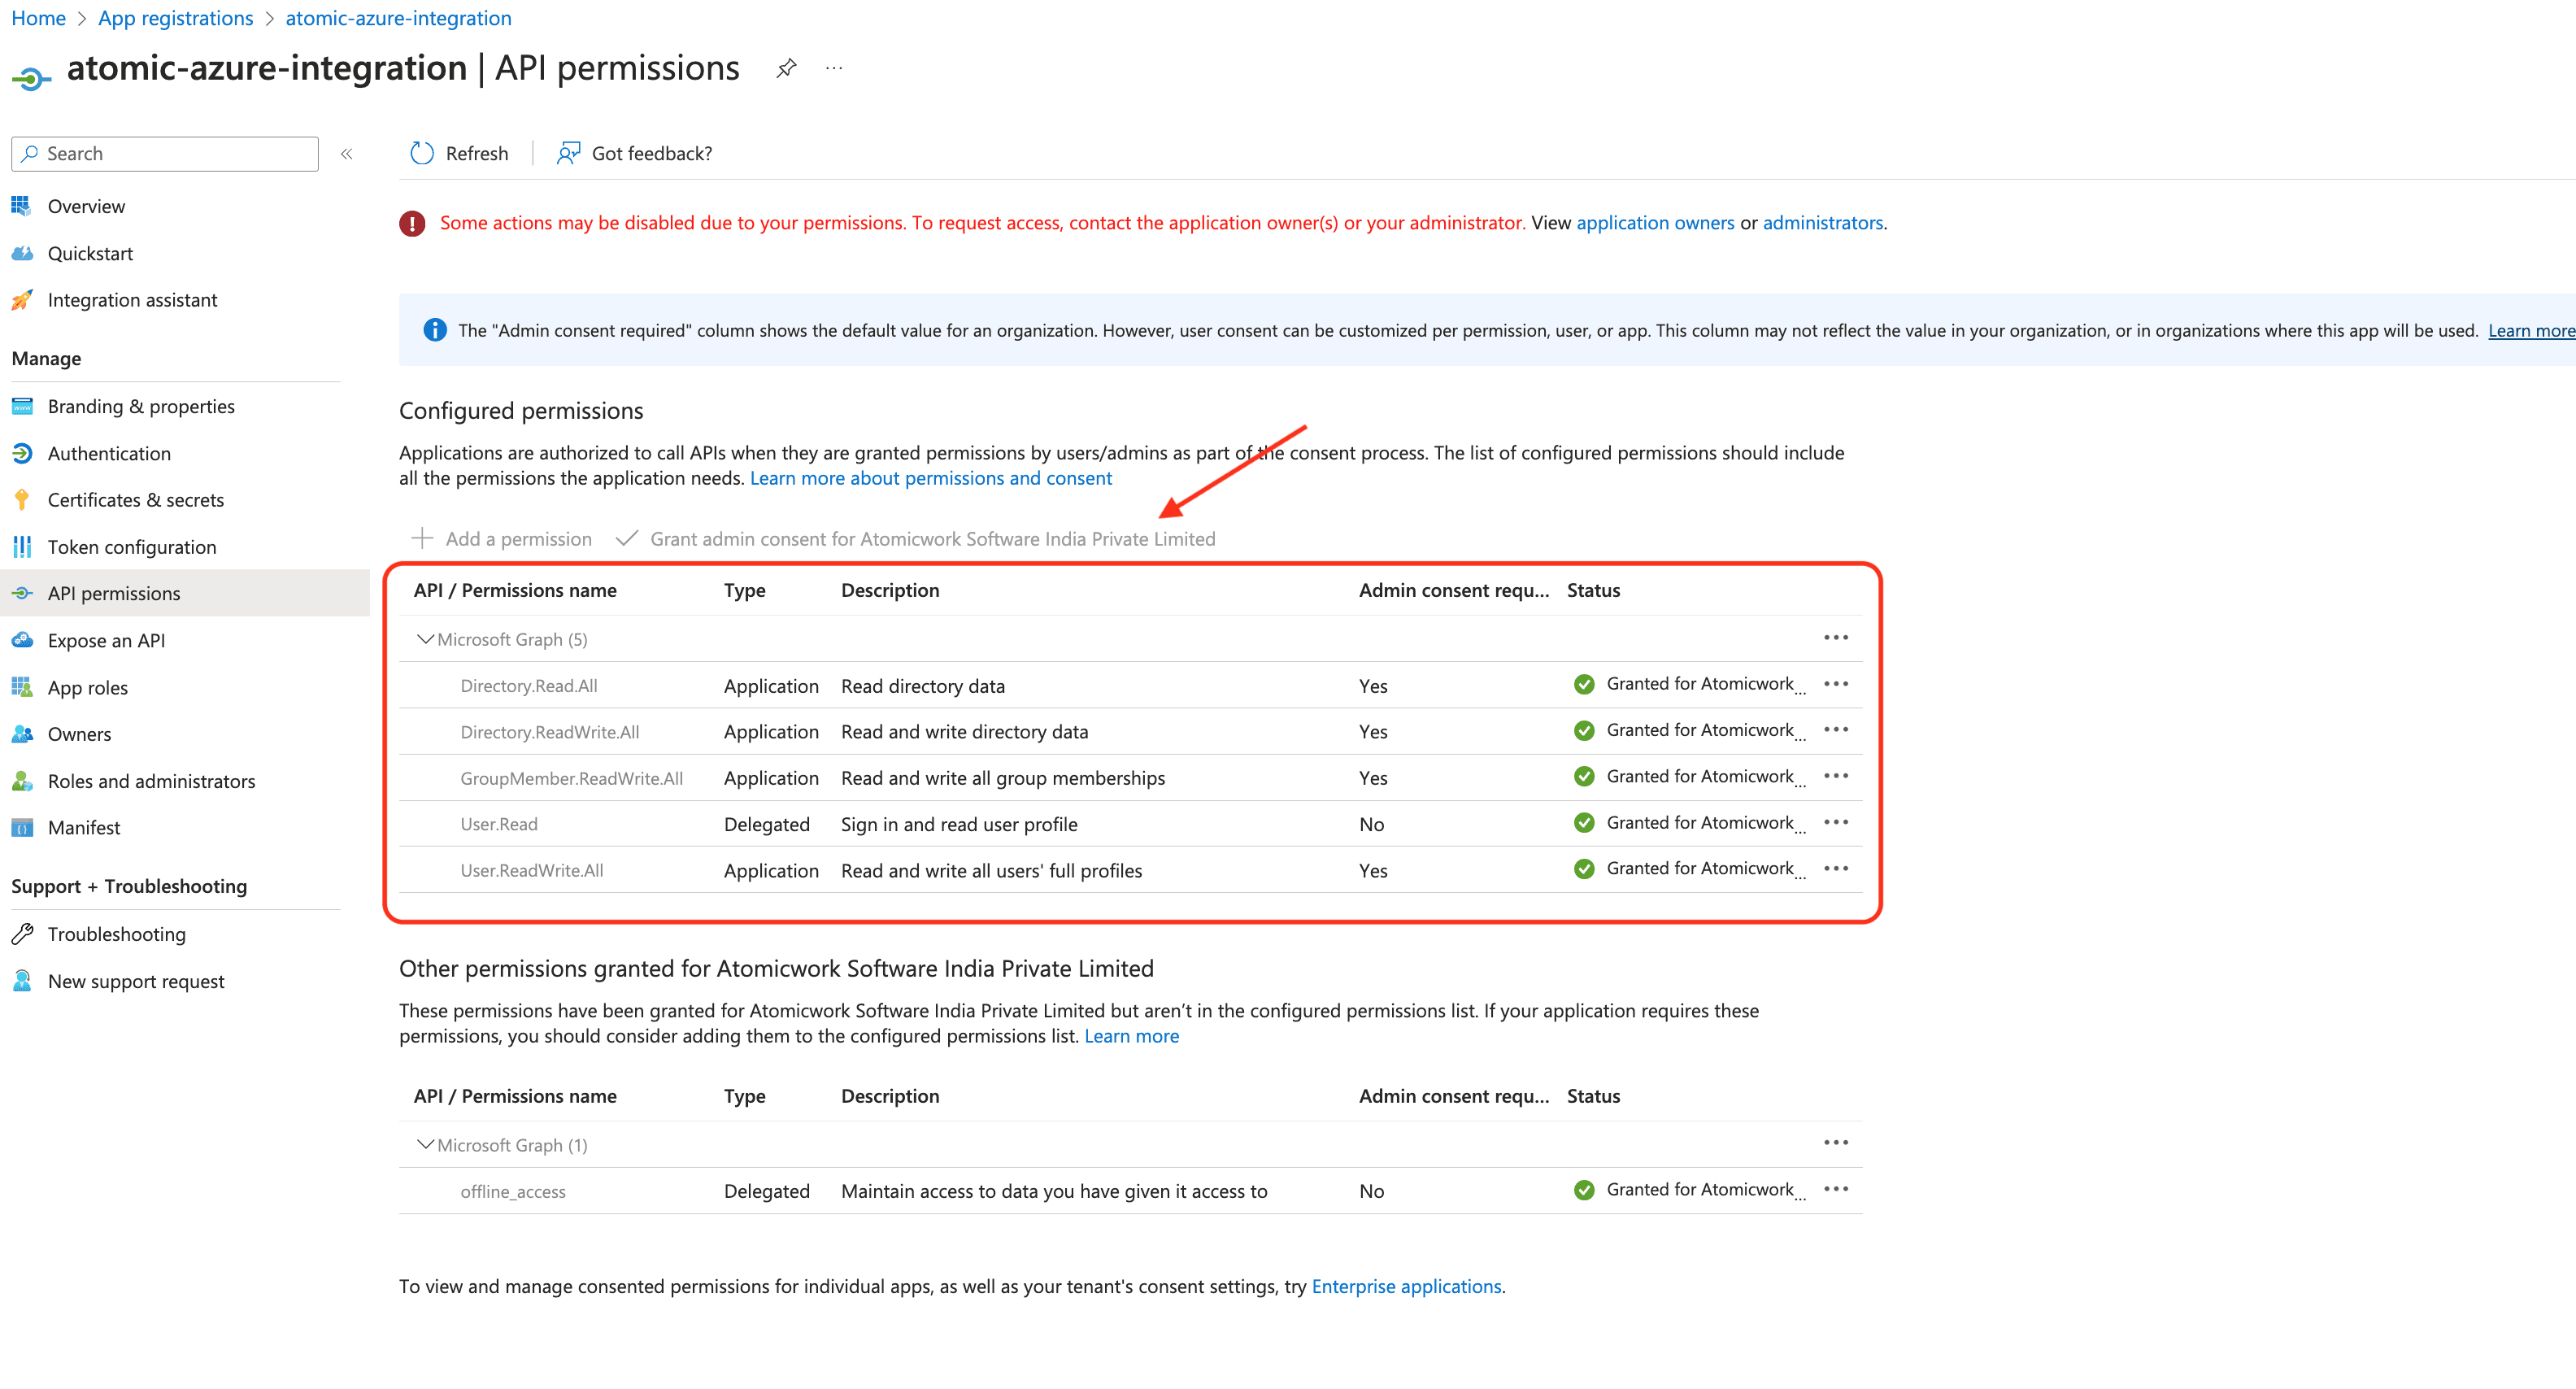Open the Microsoft Graph (5) group ellipsis menu
This screenshot has height=1389, width=2576.
point(1835,638)
